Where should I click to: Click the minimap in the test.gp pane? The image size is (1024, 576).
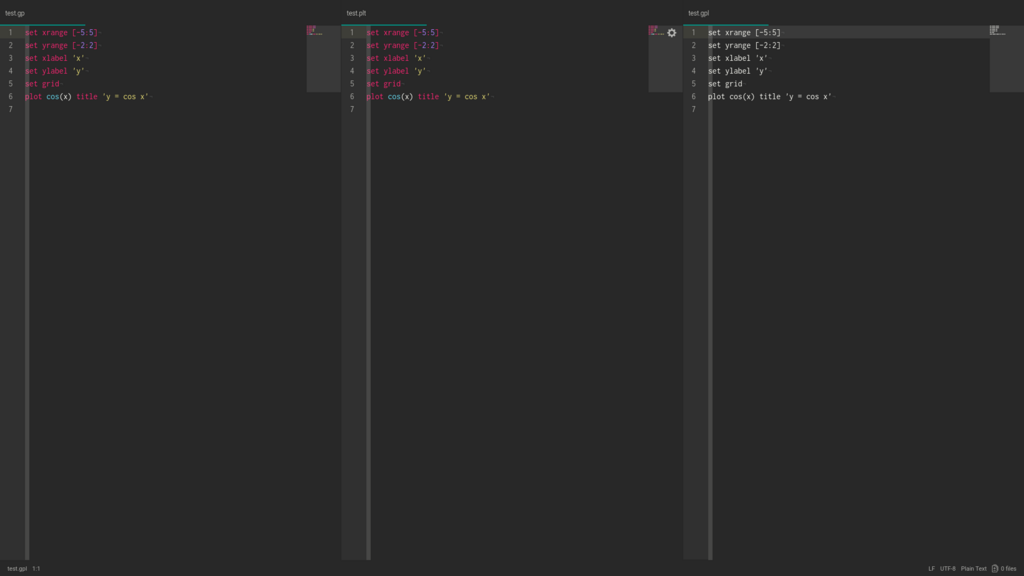click(x=323, y=59)
